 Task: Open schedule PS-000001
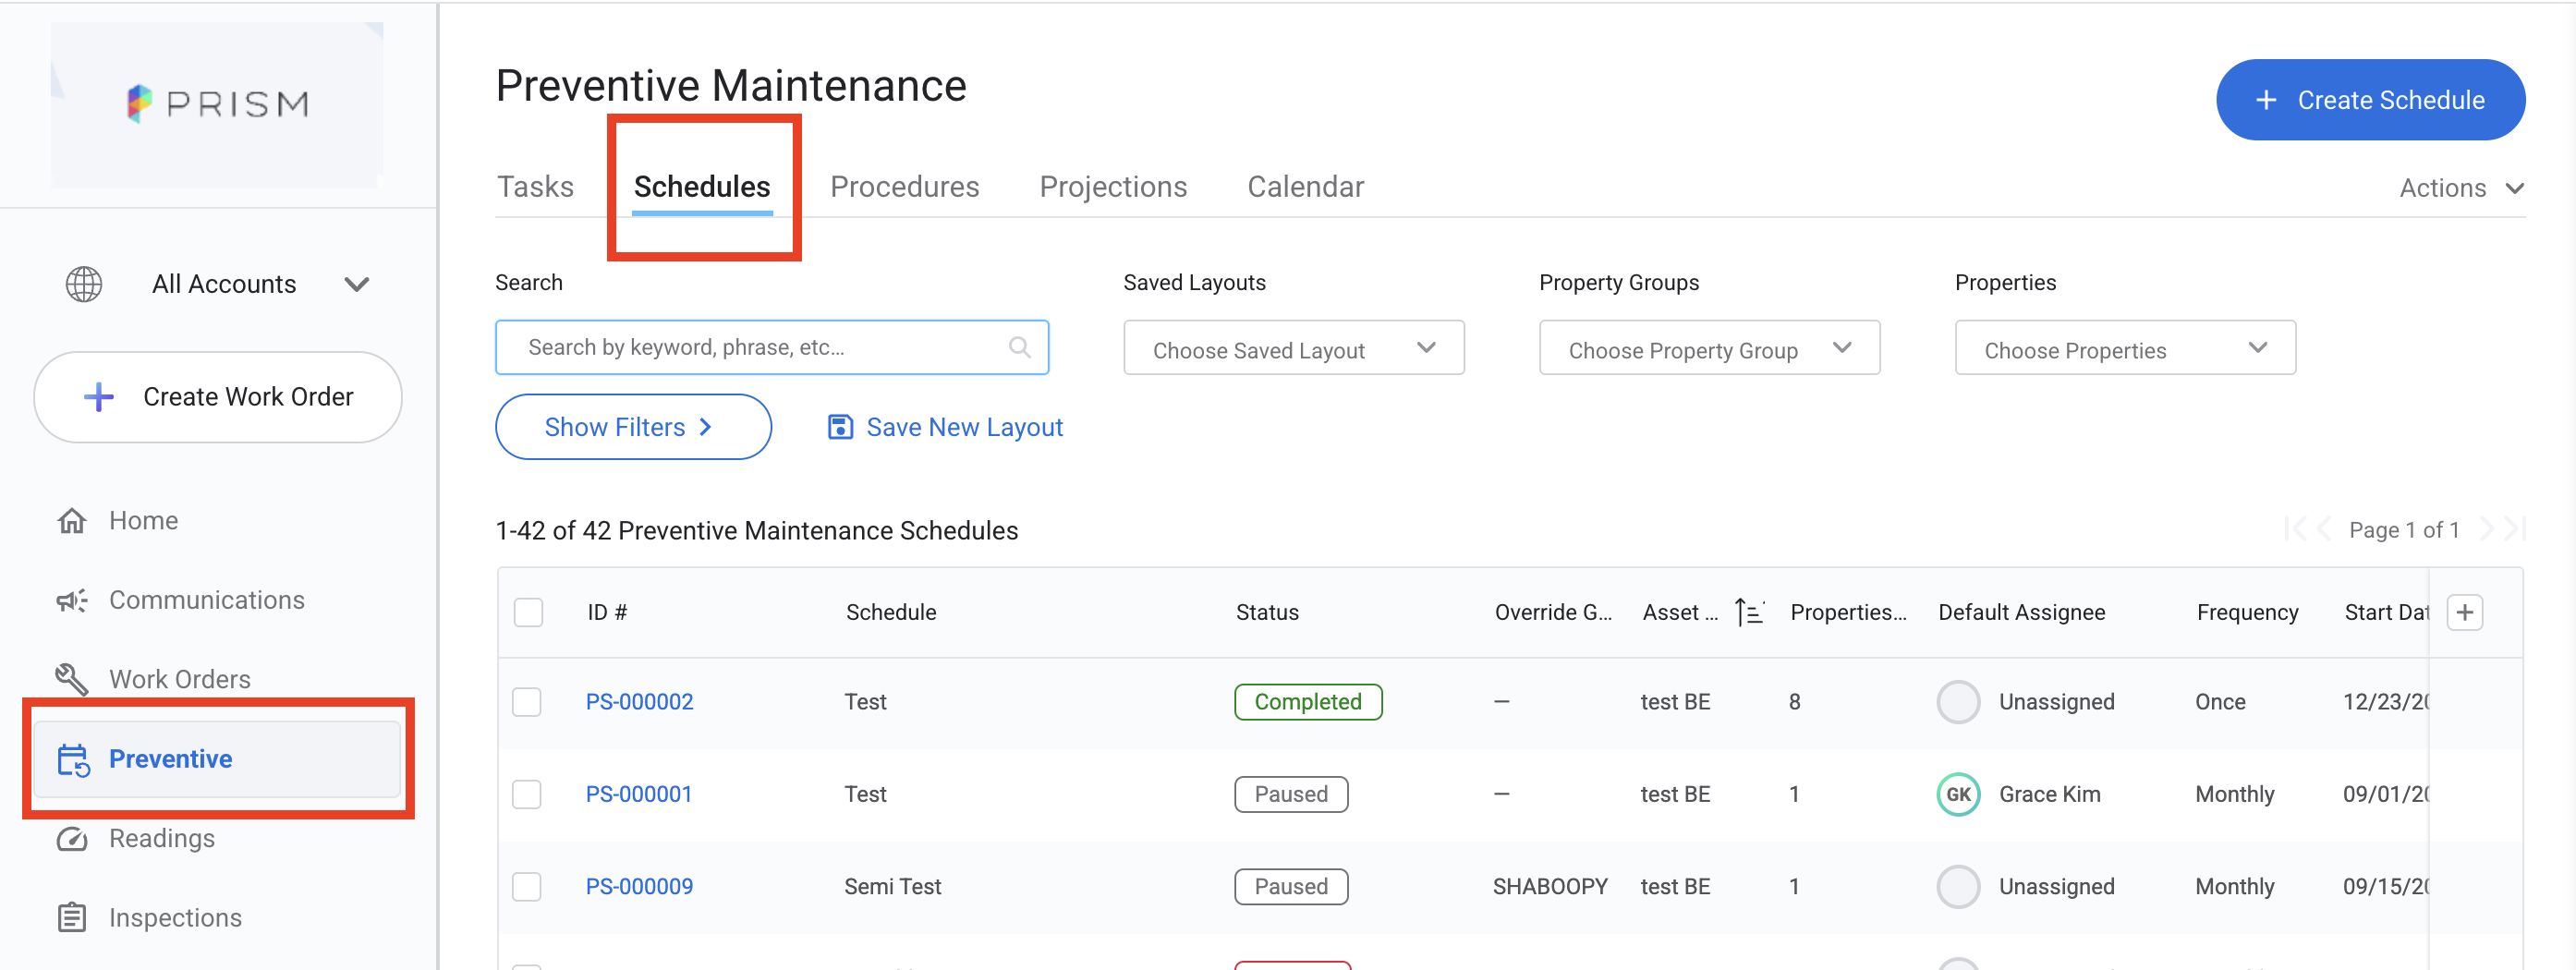[639, 794]
